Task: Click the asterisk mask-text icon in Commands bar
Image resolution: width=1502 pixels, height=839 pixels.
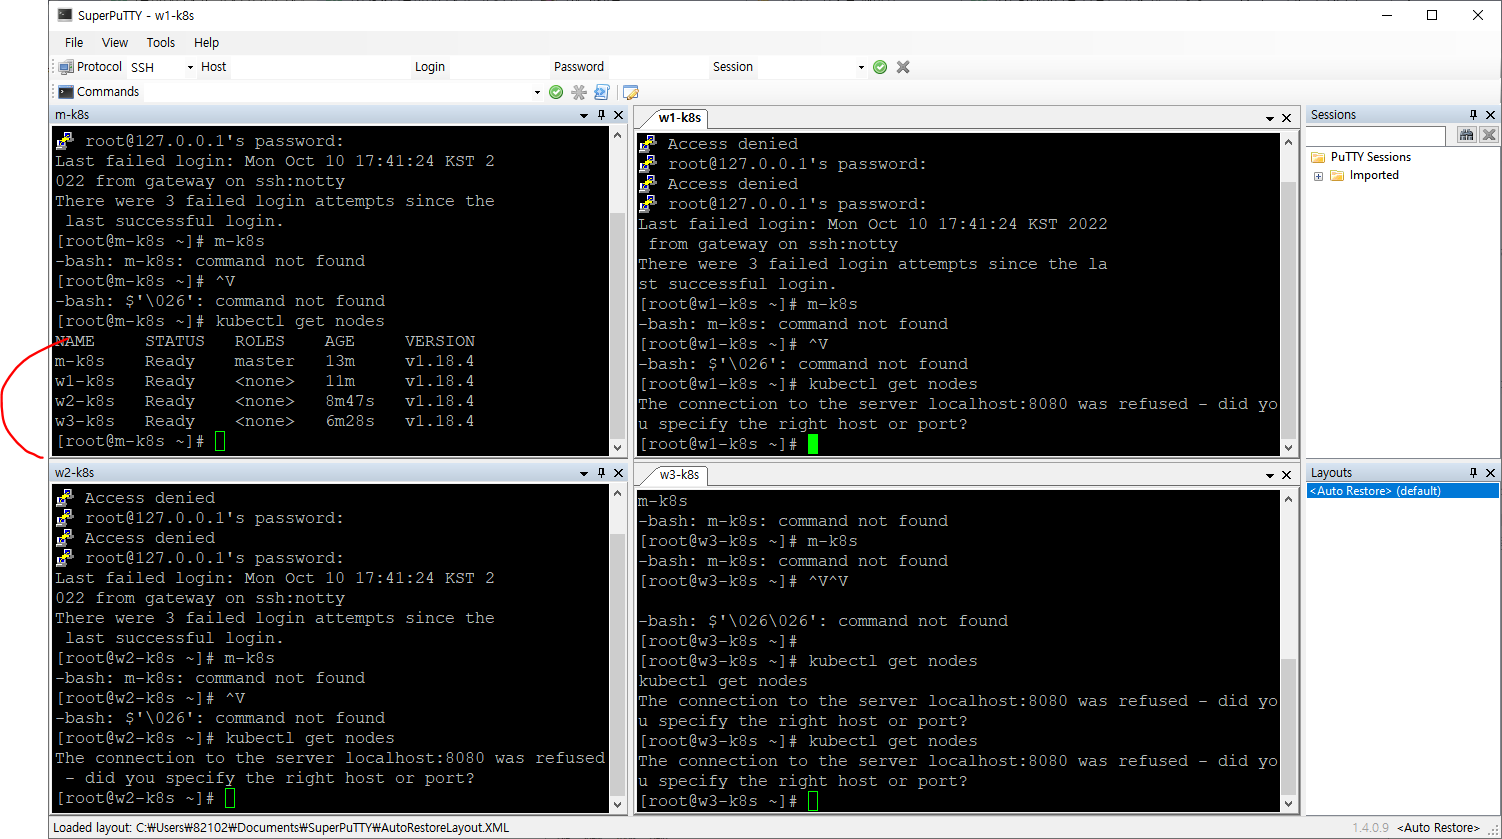Action: (x=579, y=92)
